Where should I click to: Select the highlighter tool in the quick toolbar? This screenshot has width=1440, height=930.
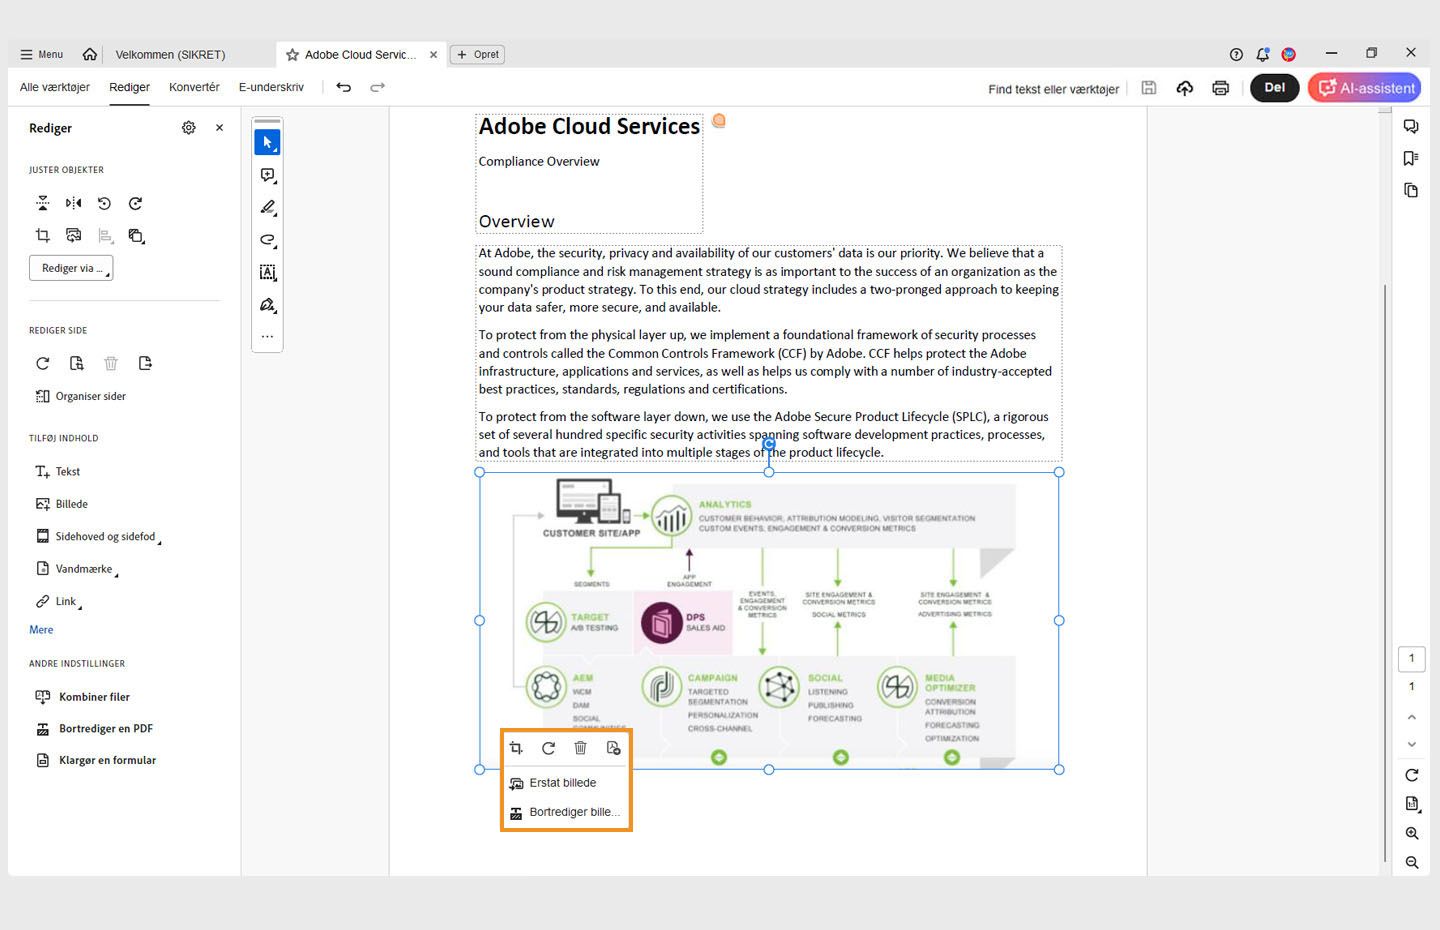pos(267,207)
